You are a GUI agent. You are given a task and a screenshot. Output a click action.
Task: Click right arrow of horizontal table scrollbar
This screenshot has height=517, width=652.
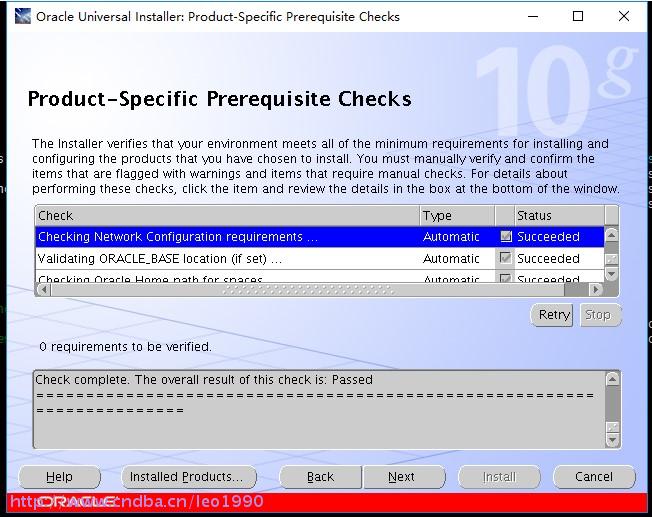[596, 289]
